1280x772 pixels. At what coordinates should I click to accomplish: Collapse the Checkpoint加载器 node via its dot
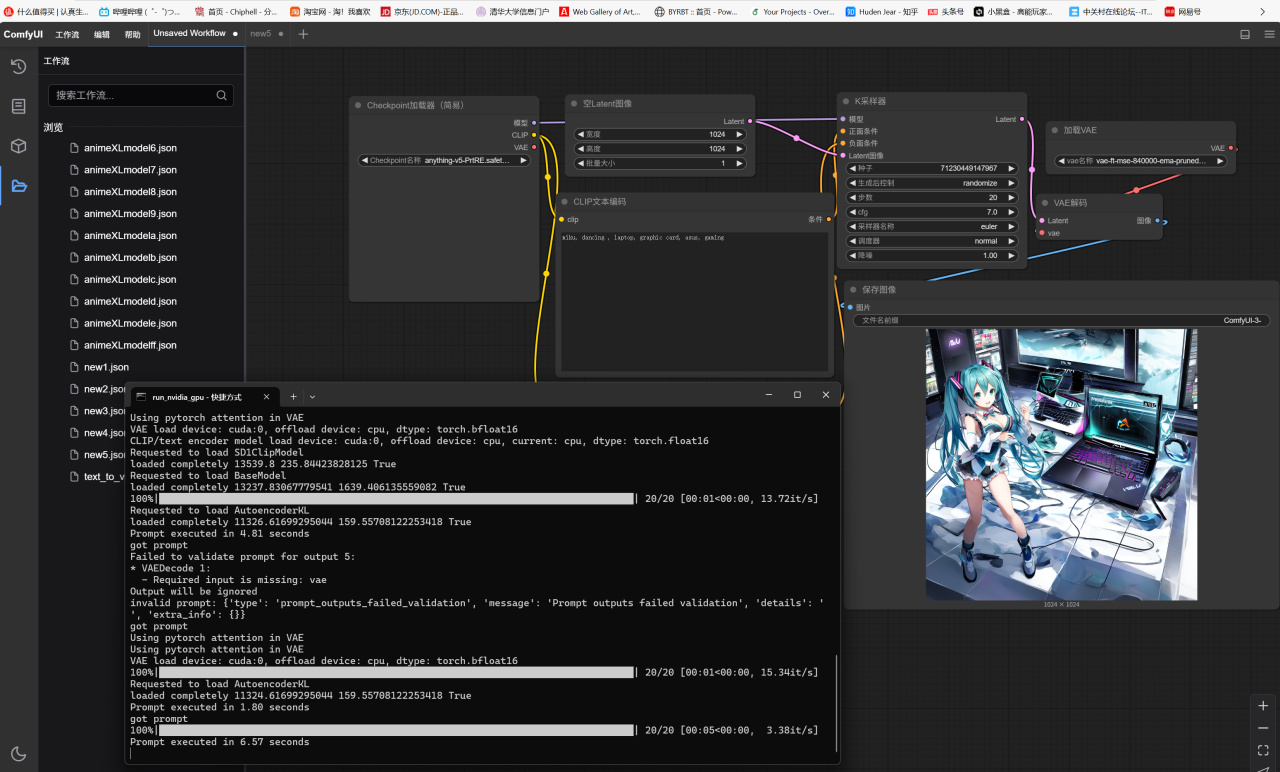click(x=357, y=106)
